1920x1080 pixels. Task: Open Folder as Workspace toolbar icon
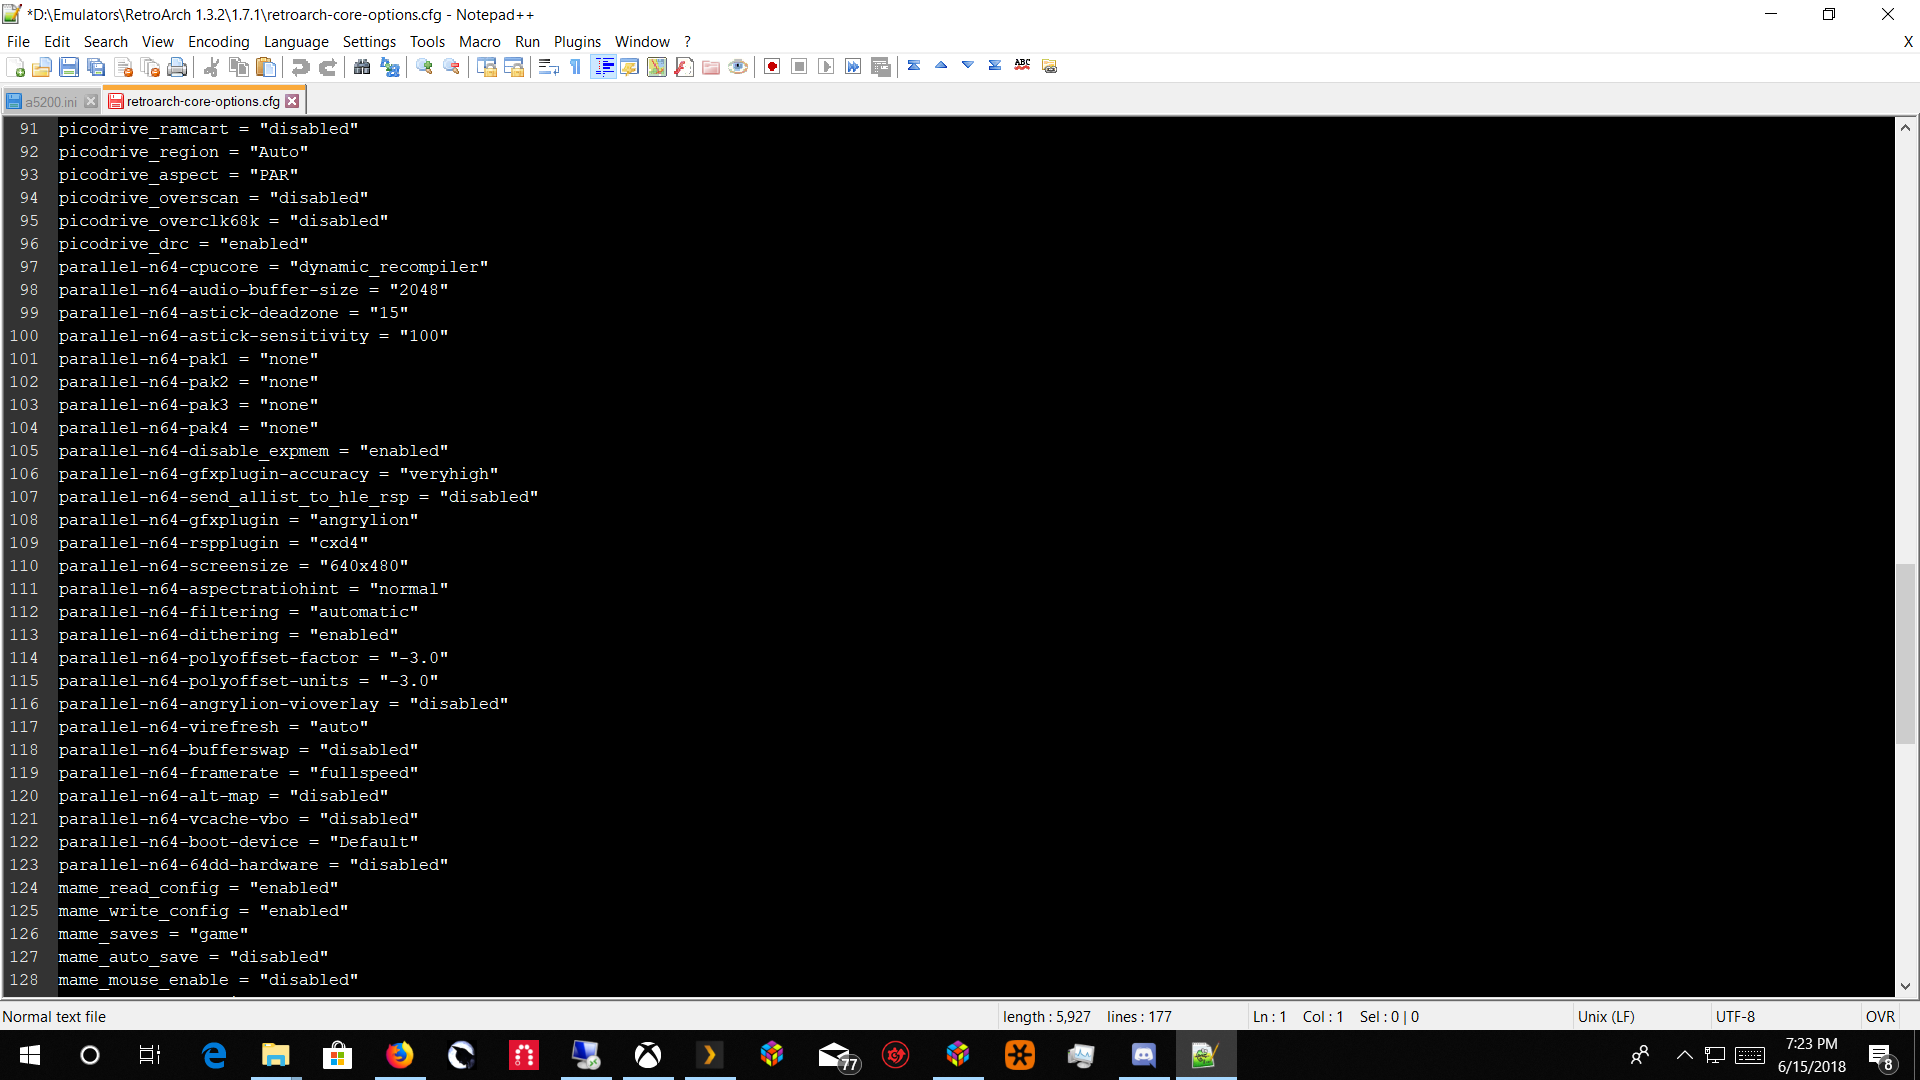pos(710,67)
